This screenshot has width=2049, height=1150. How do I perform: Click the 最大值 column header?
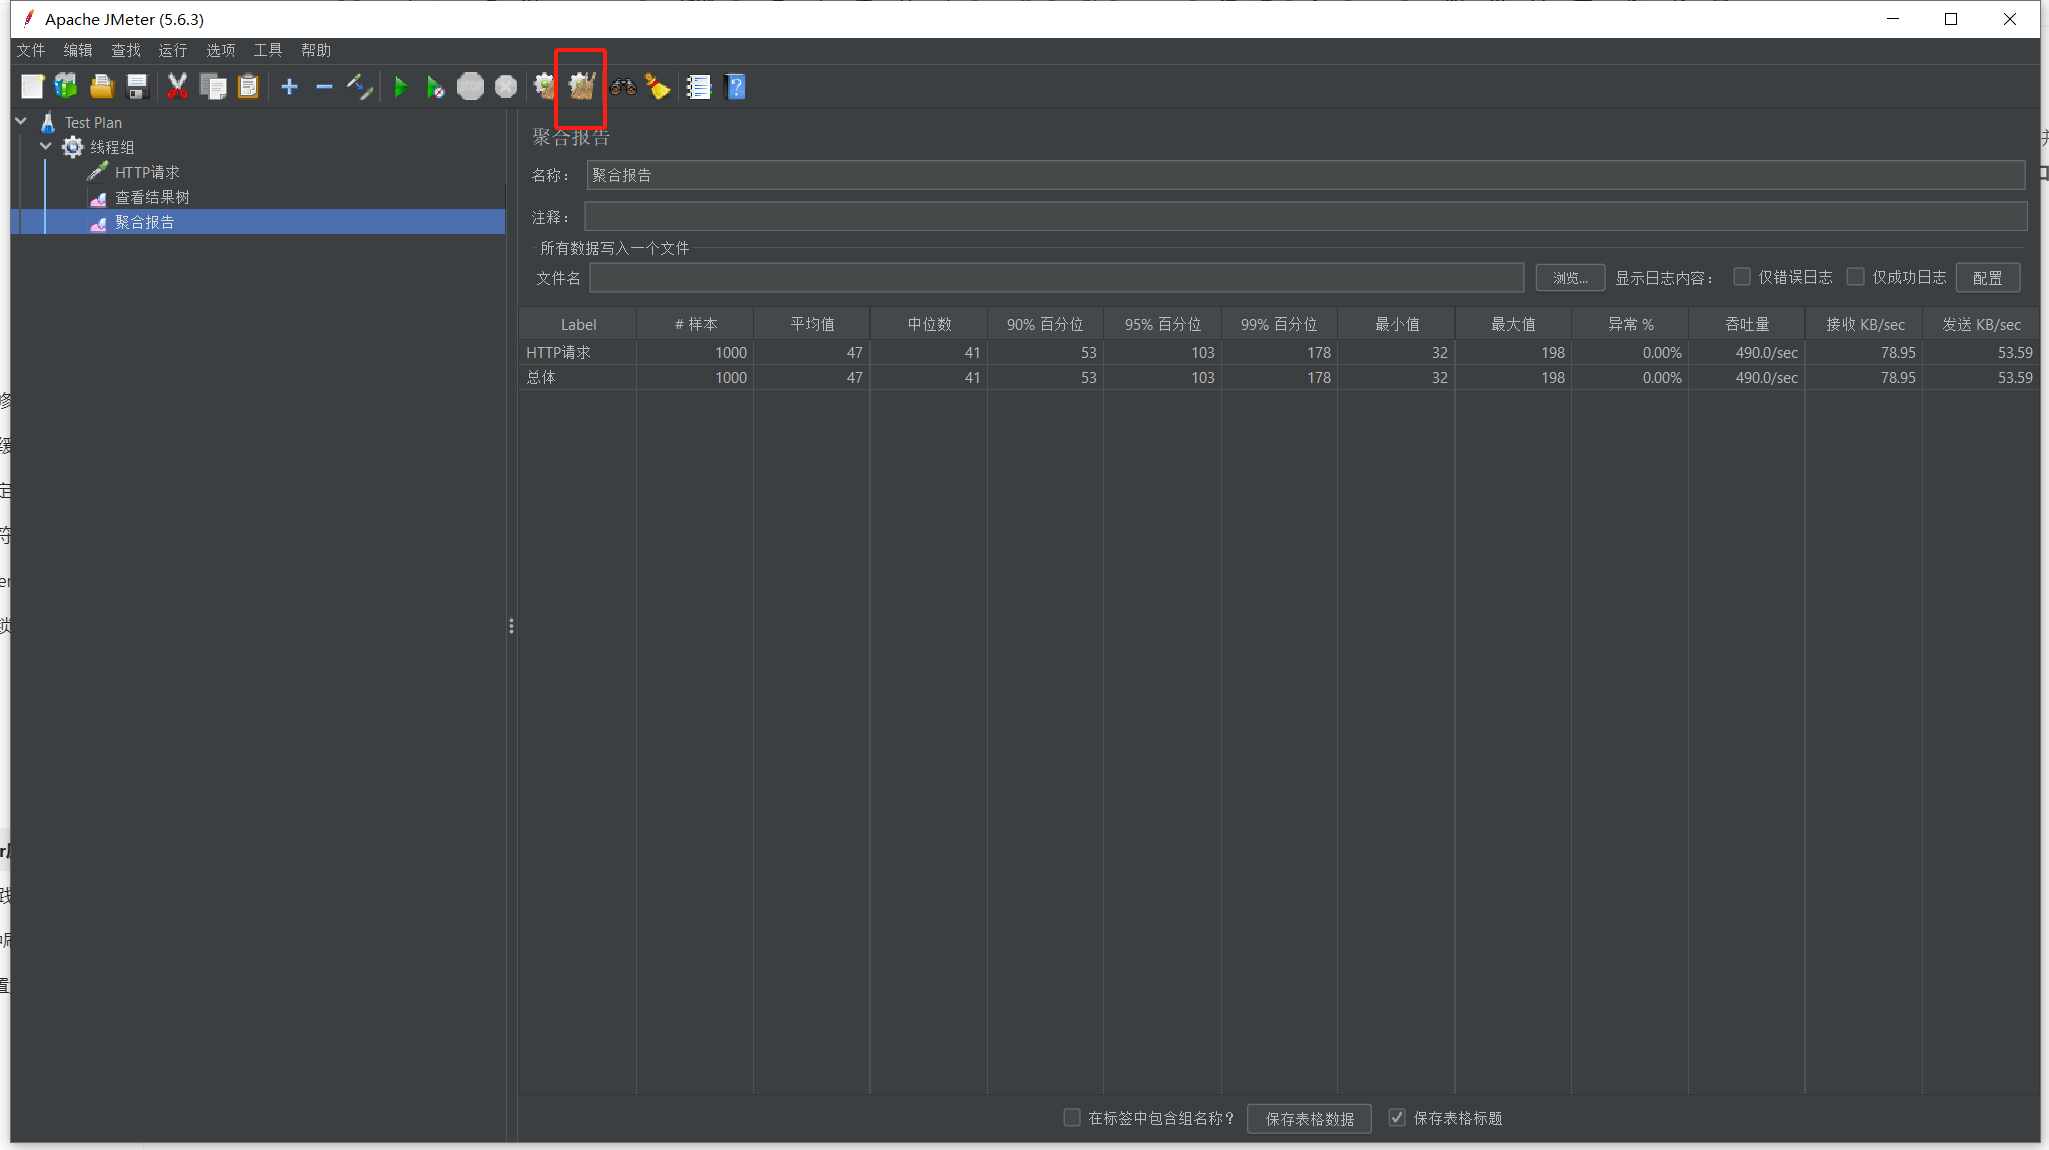coord(1513,324)
